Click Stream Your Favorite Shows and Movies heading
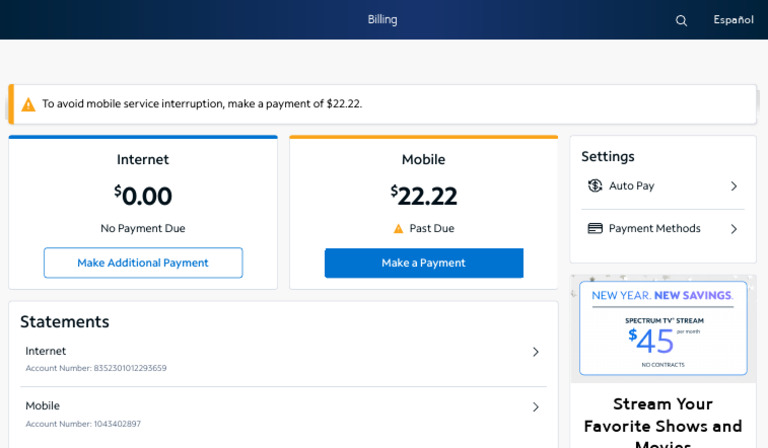This screenshot has height=448, width=768. (x=663, y=425)
